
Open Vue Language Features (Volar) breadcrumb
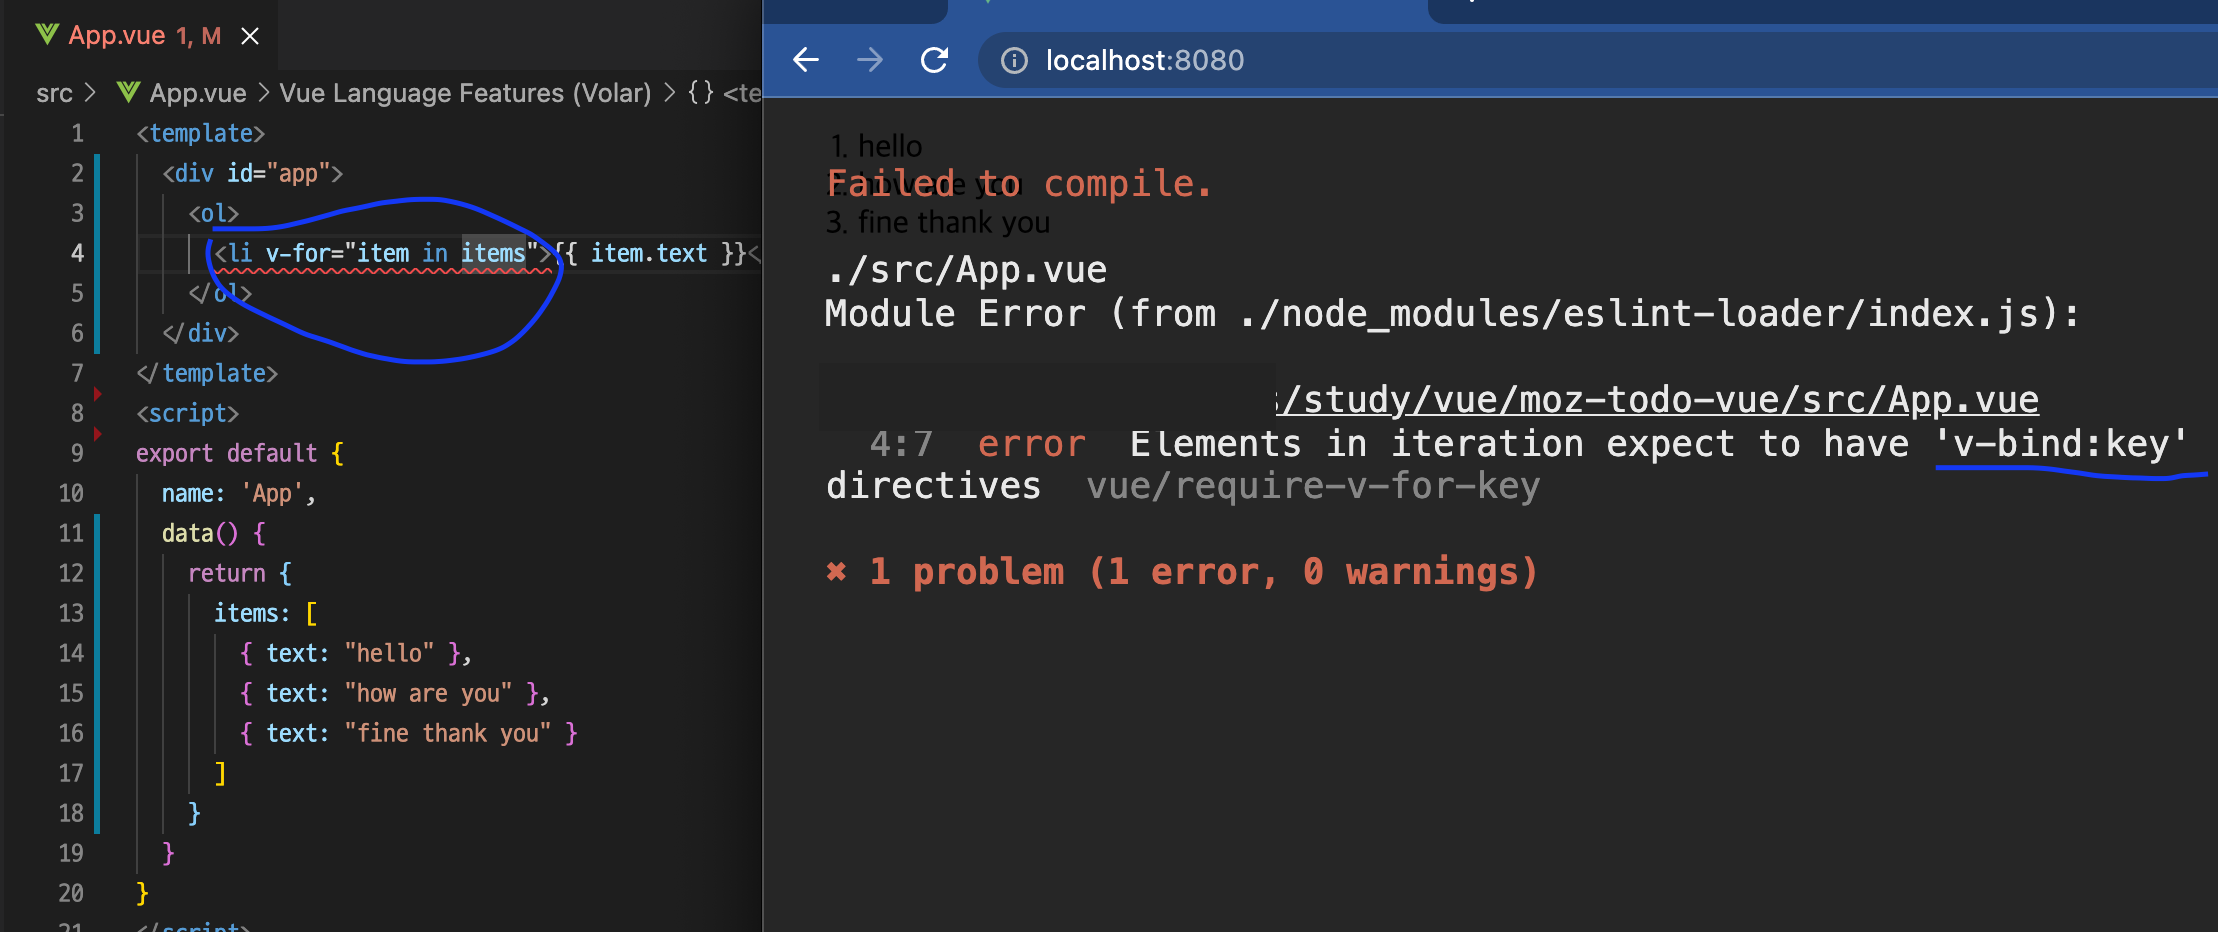coord(465,93)
